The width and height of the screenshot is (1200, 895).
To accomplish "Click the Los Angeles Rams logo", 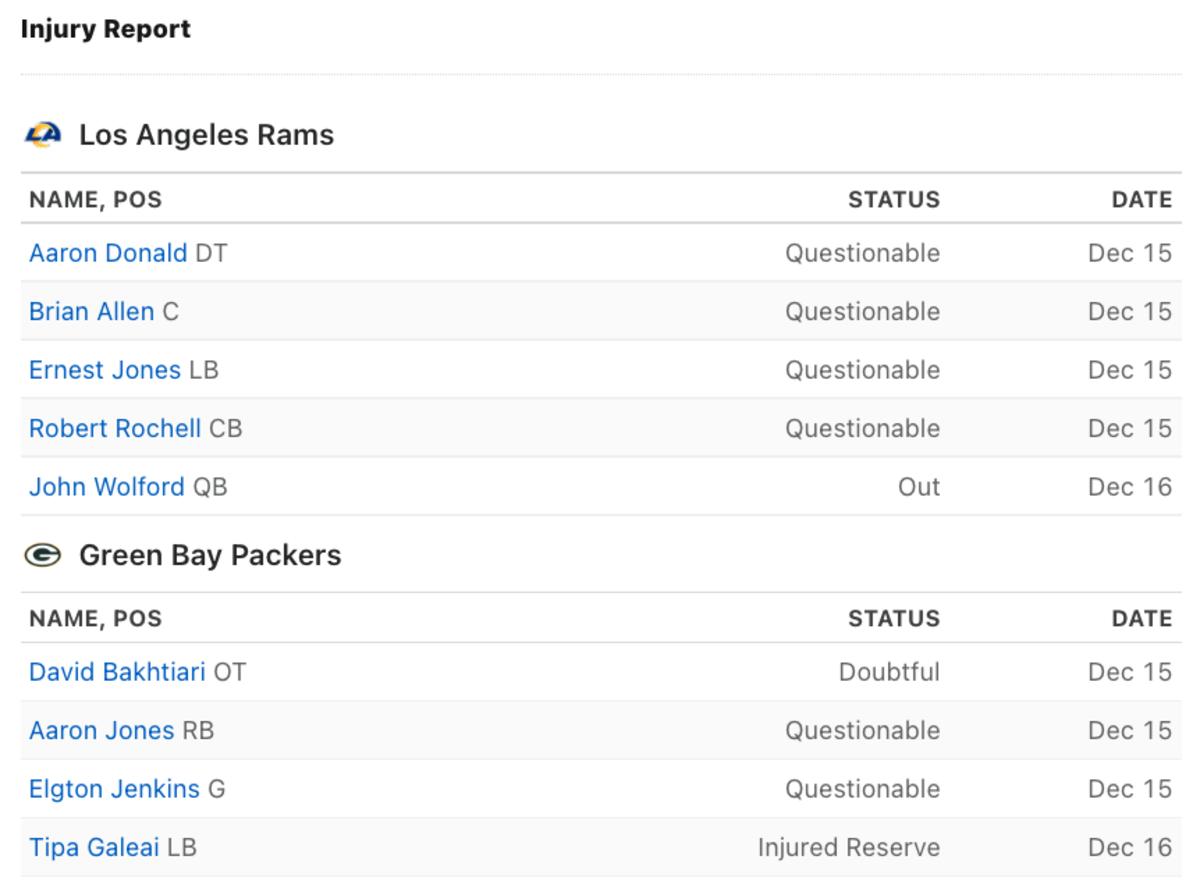I will pyautogui.click(x=43, y=134).
